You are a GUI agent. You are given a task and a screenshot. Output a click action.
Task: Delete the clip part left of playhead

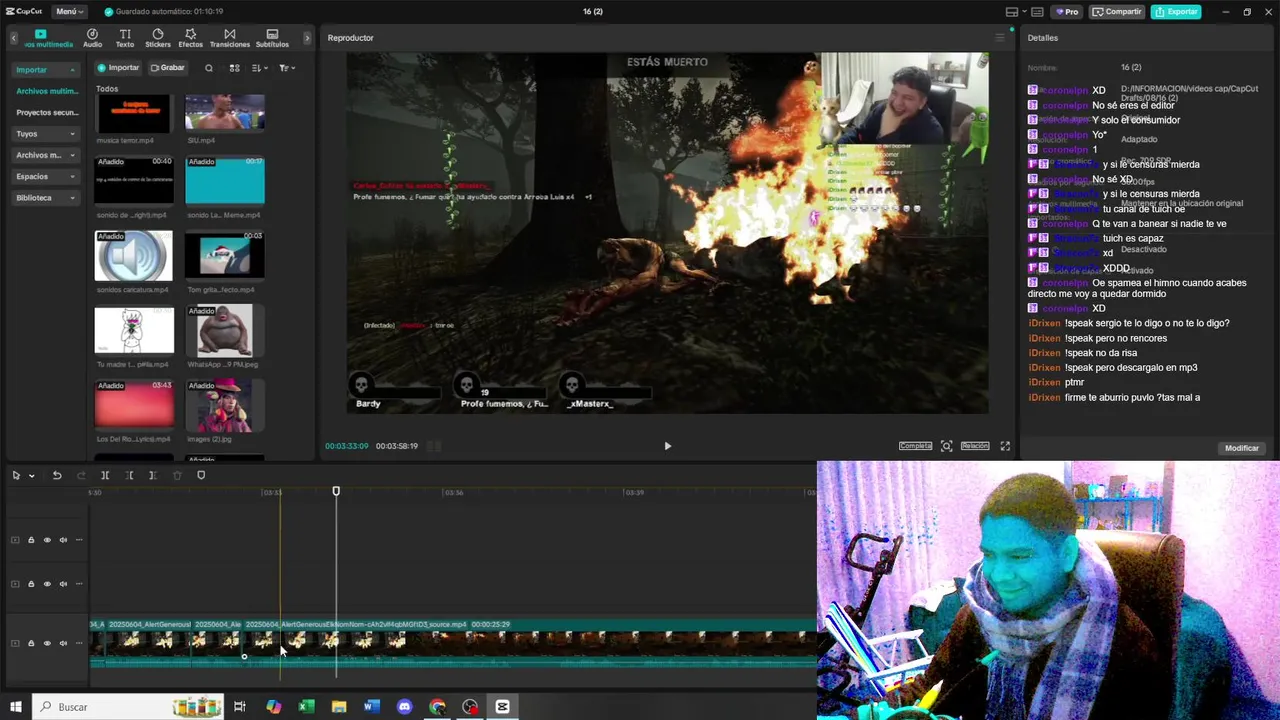click(x=129, y=476)
